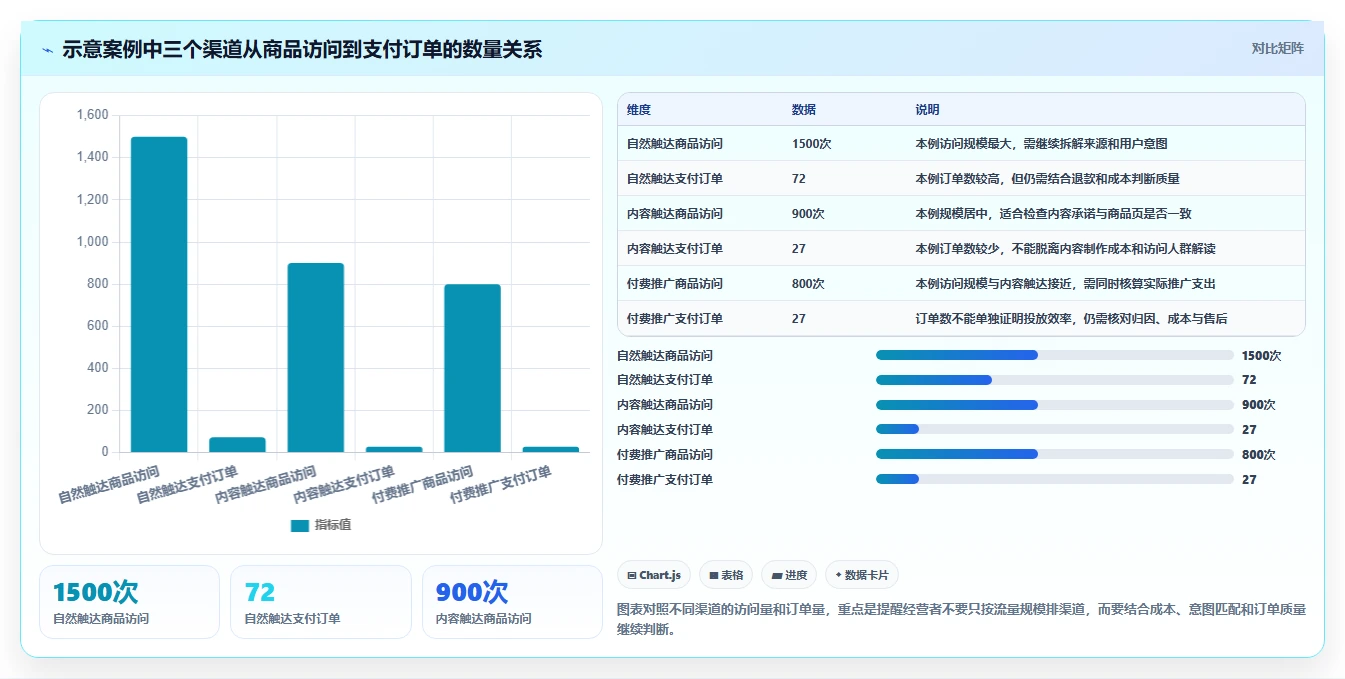
Task: Click x-axis label 内容触达支付订单
Action: click(344, 484)
